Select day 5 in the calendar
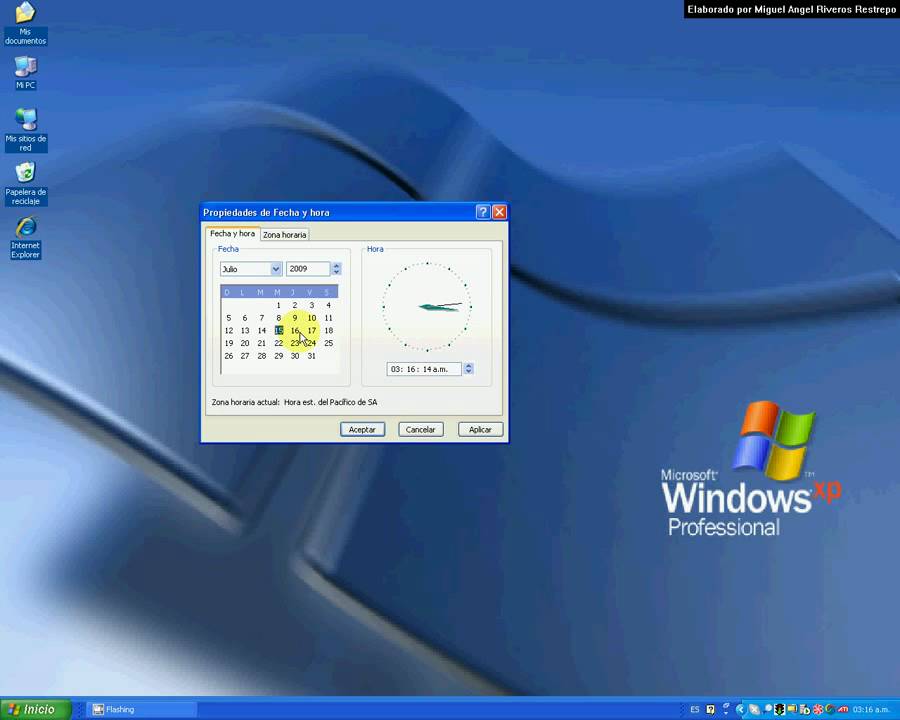Image resolution: width=900 pixels, height=720 pixels. [x=228, y=318]
